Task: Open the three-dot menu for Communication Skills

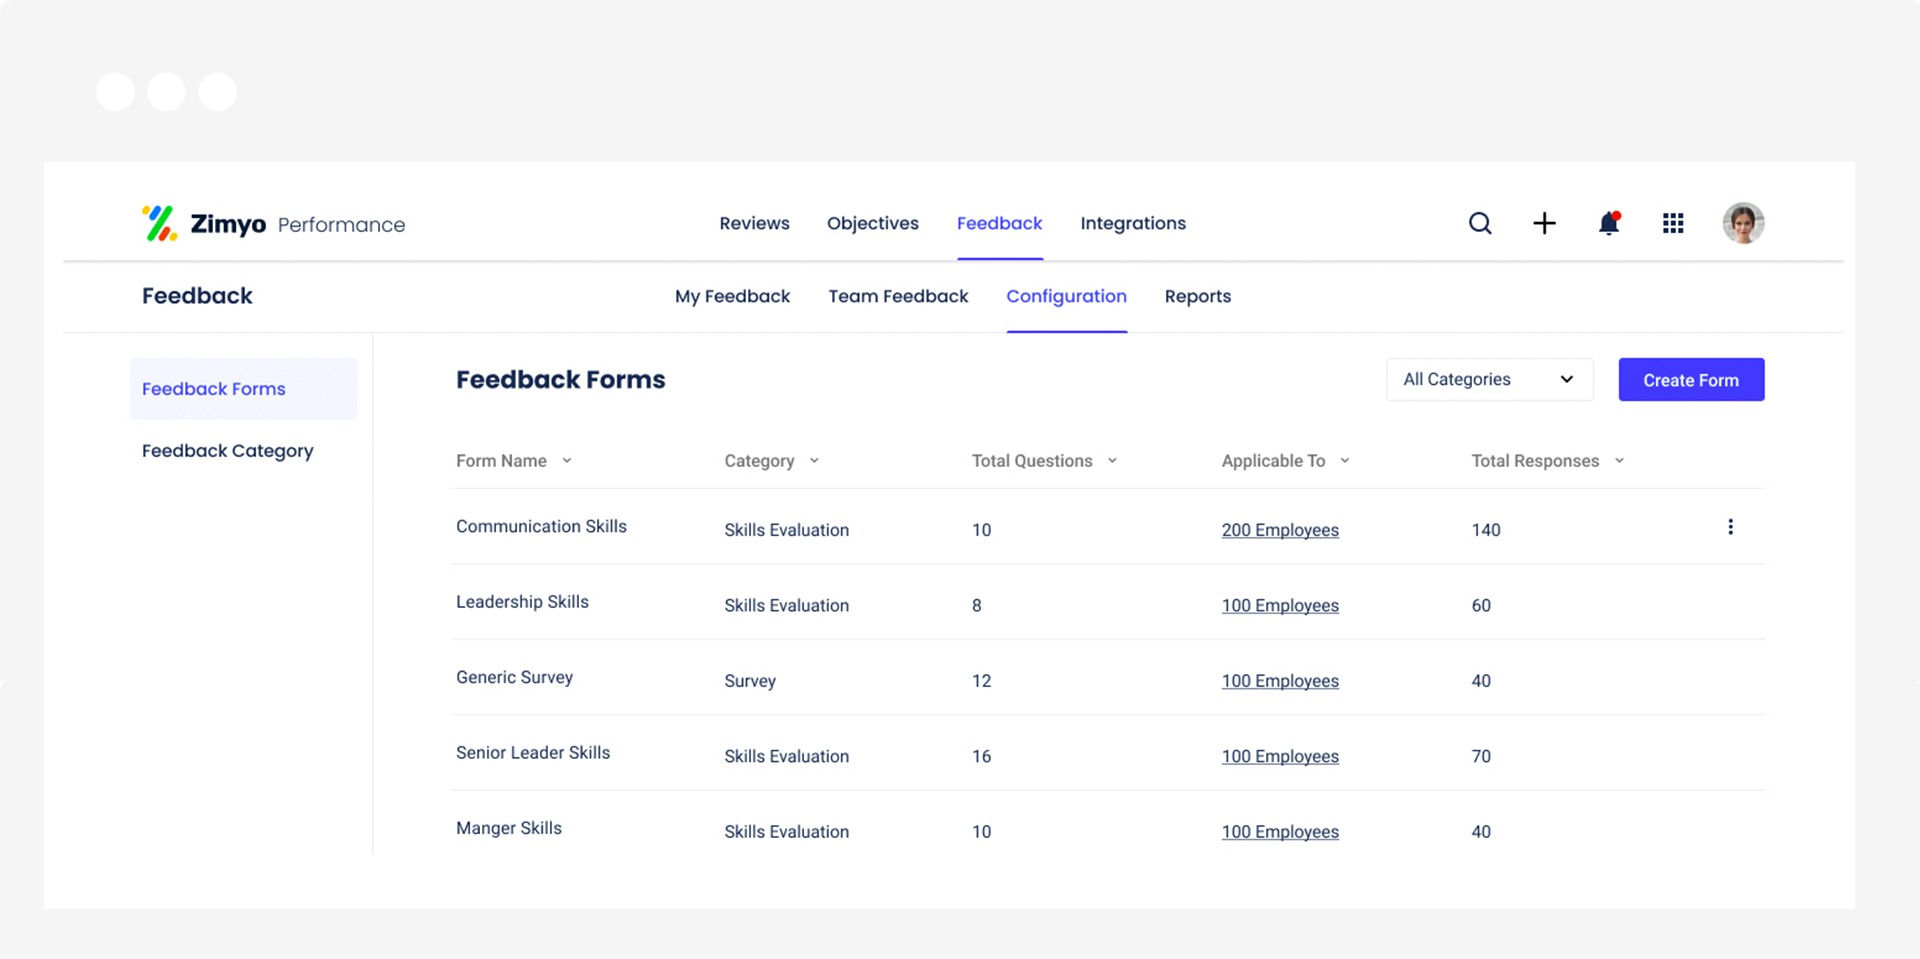Action: pos(1730,527)
